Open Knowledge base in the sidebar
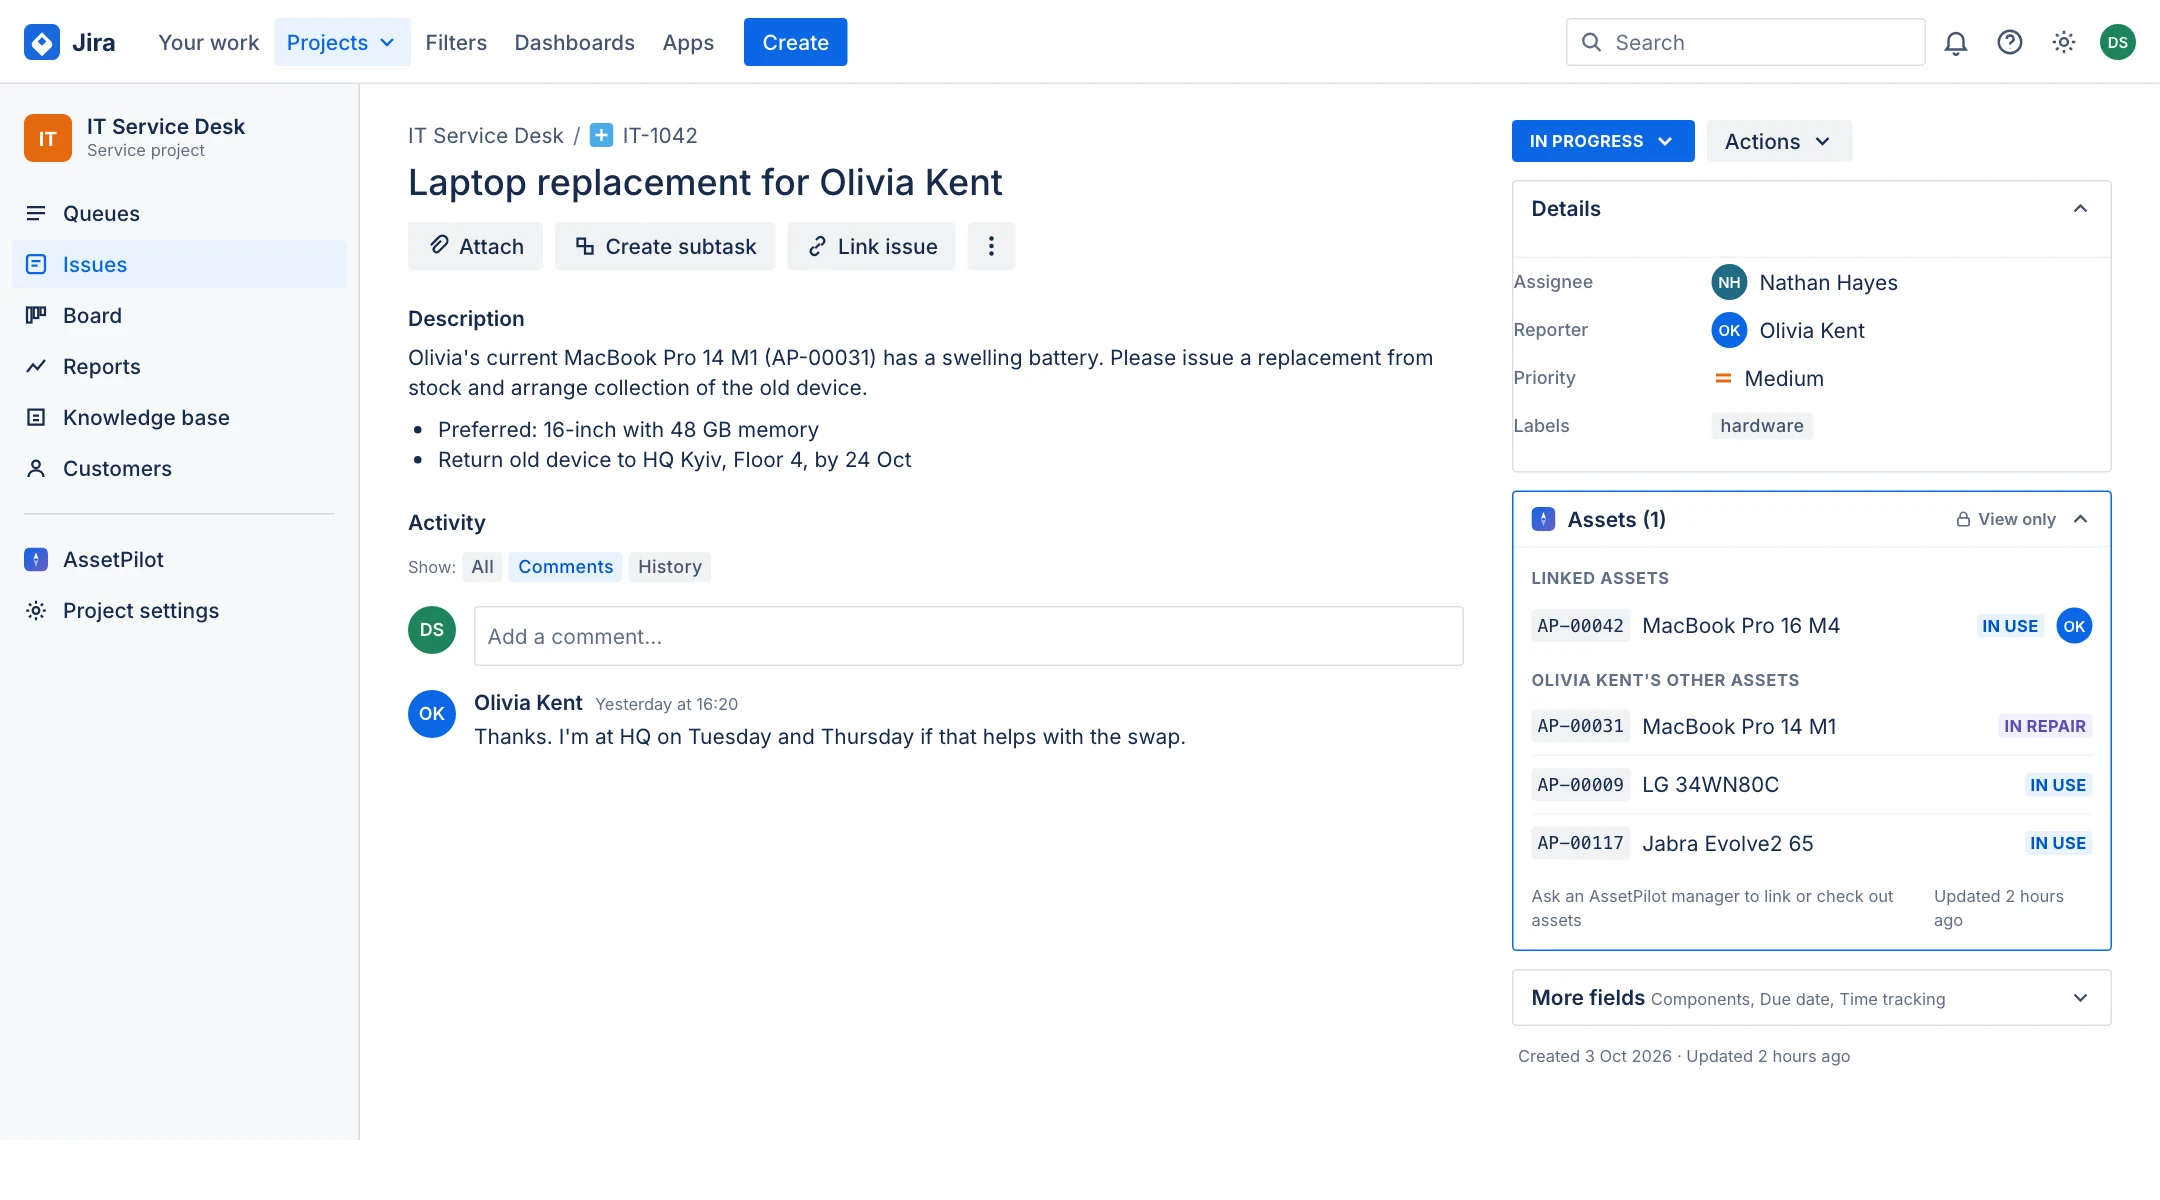This screenshot has width=2160, height=1200. click(x=179, y=417)
